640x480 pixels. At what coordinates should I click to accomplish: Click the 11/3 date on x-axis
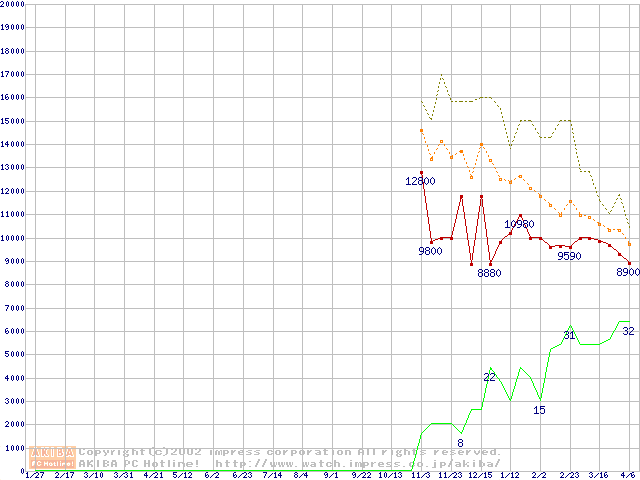point(420,475)
